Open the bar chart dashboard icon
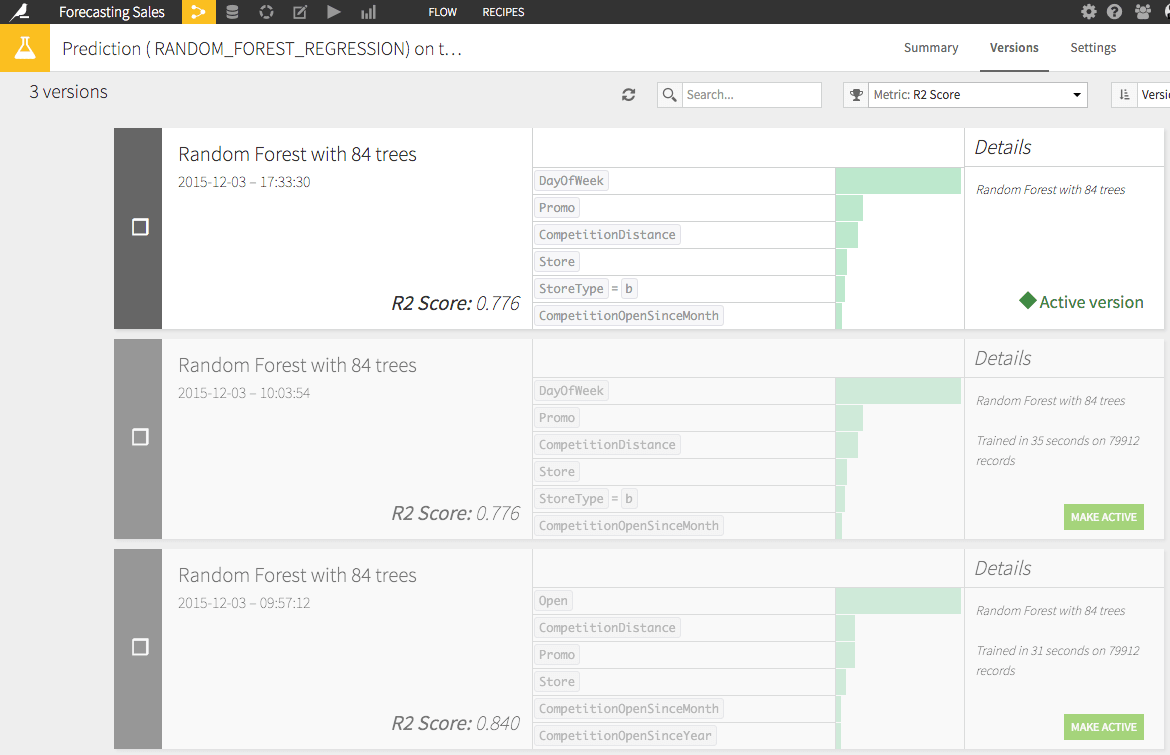The height and width of the screenshot is (755, 1170). click(368, 12)
